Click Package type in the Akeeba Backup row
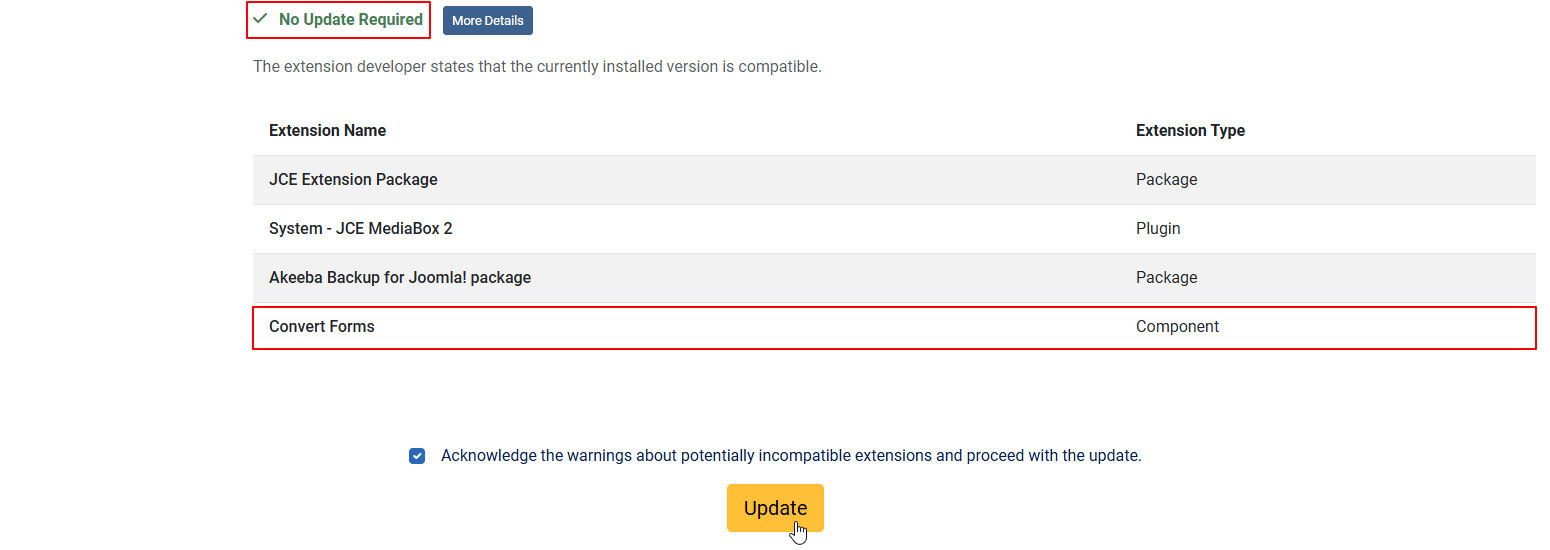This screenshot has height=550, width=1550. [x=1166, y=278]
